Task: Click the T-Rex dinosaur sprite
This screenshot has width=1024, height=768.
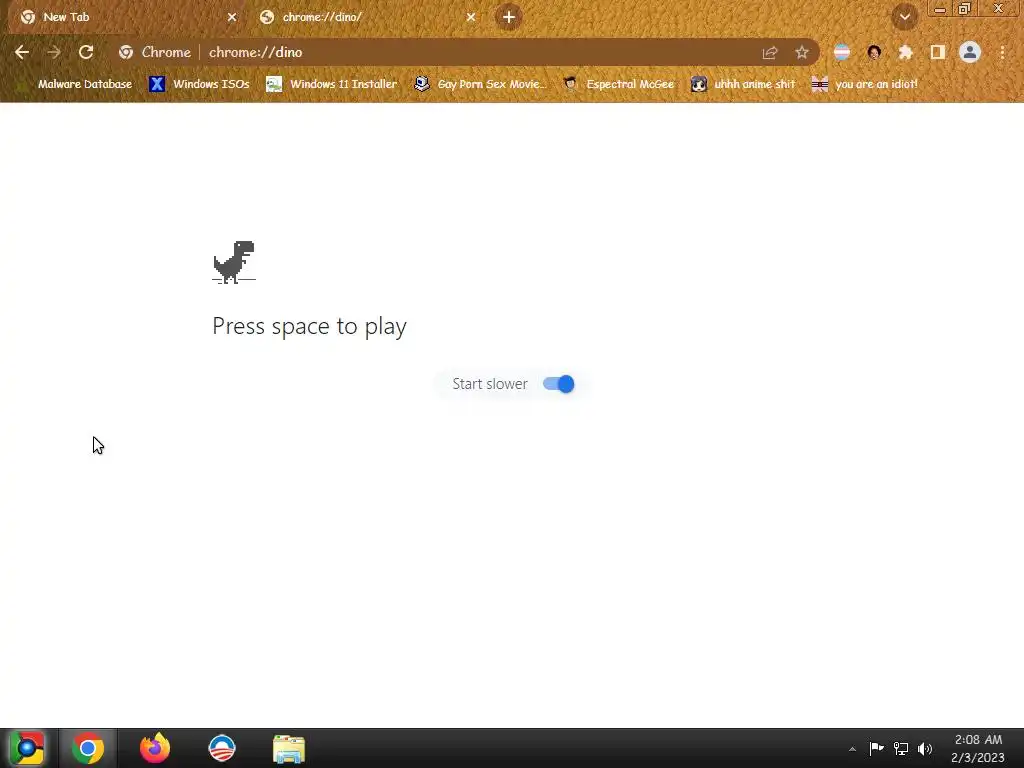Action: pos(234,262)
